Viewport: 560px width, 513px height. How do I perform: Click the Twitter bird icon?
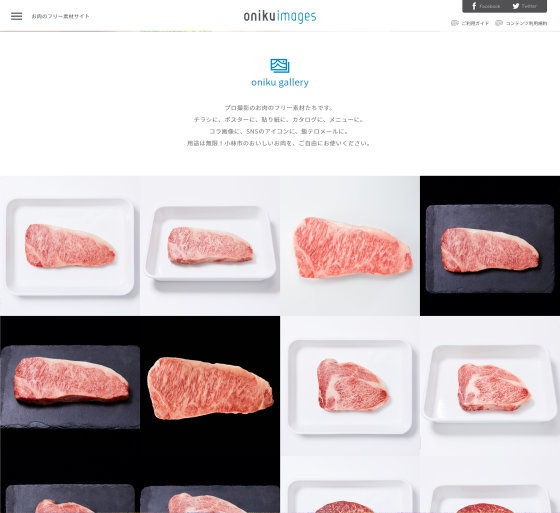tap(516, 6)
